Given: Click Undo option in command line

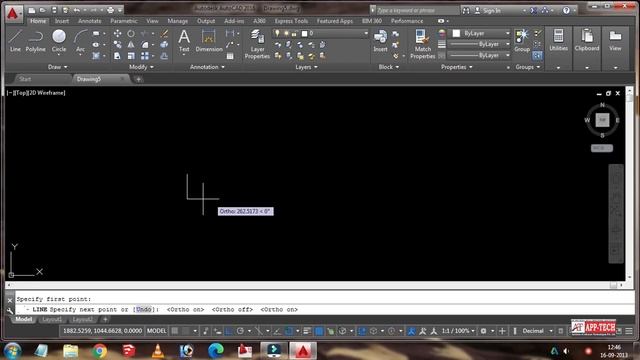Looking at the screenshot, I should (143, 309).
